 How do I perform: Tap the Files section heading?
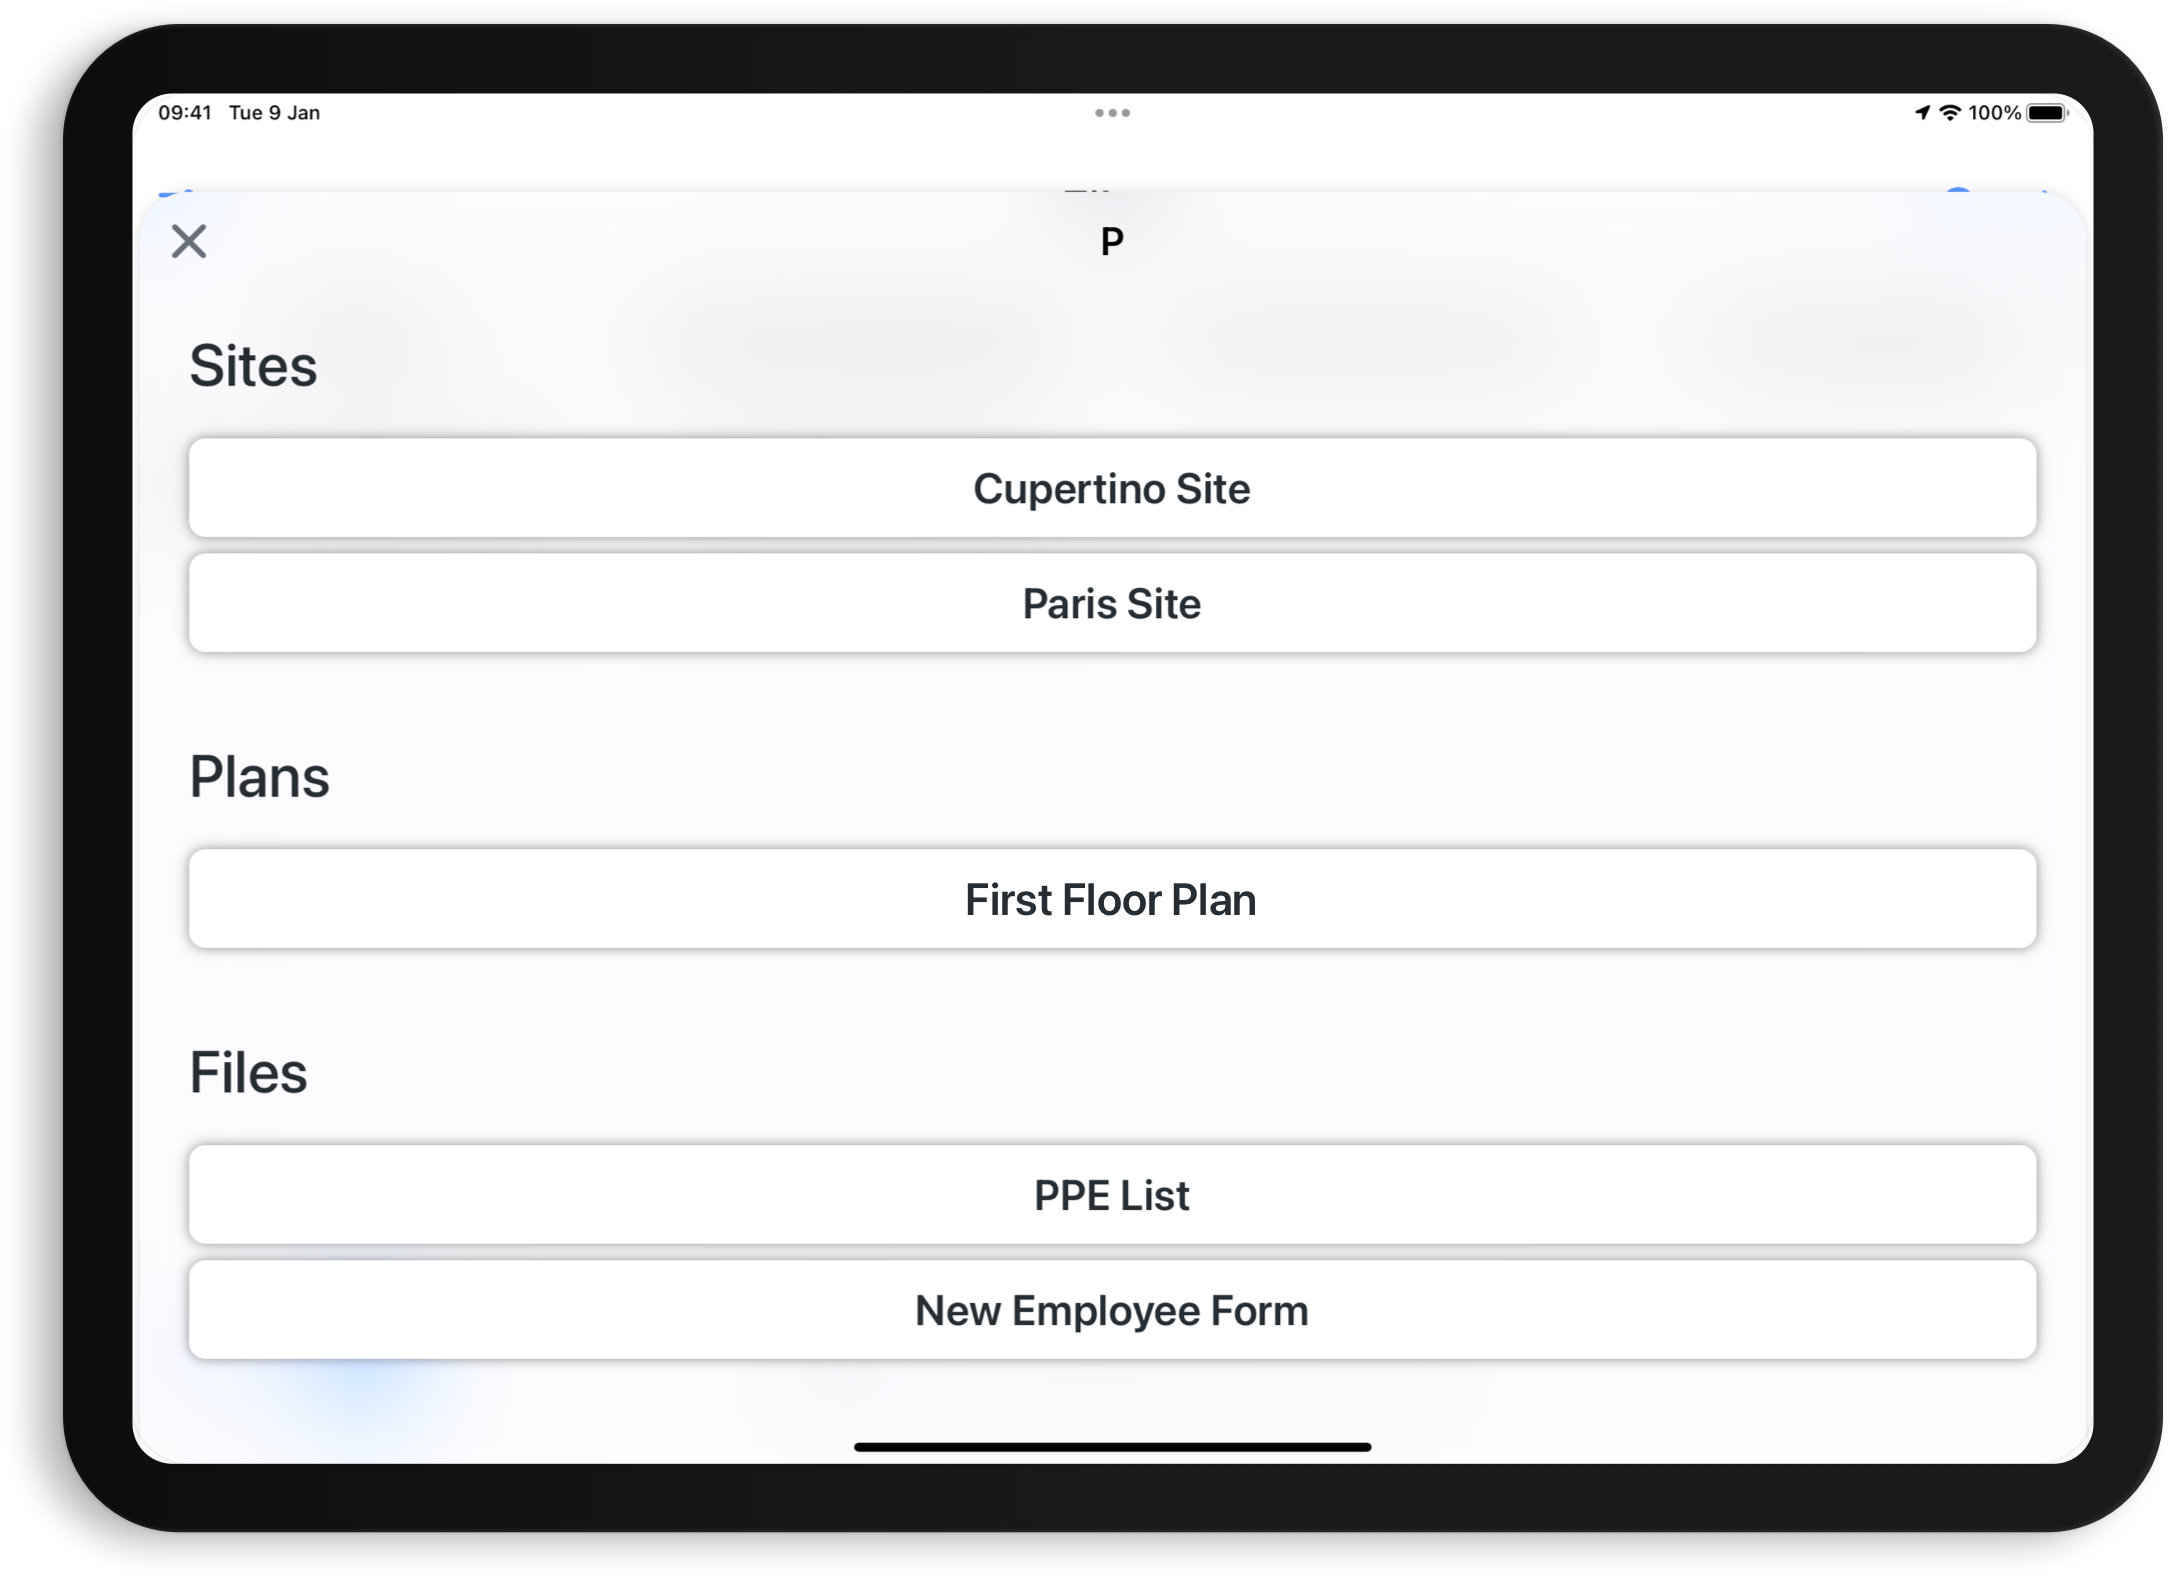tap(248, 1073)
